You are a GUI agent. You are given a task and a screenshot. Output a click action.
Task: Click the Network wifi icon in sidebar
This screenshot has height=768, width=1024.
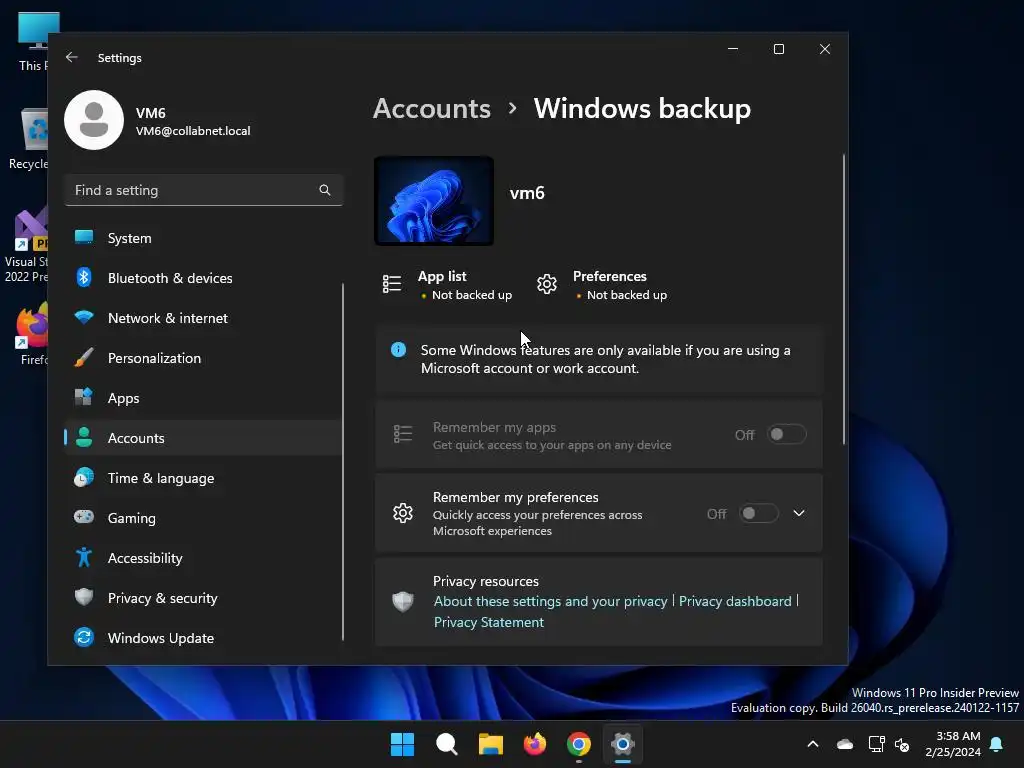(84, 317)
